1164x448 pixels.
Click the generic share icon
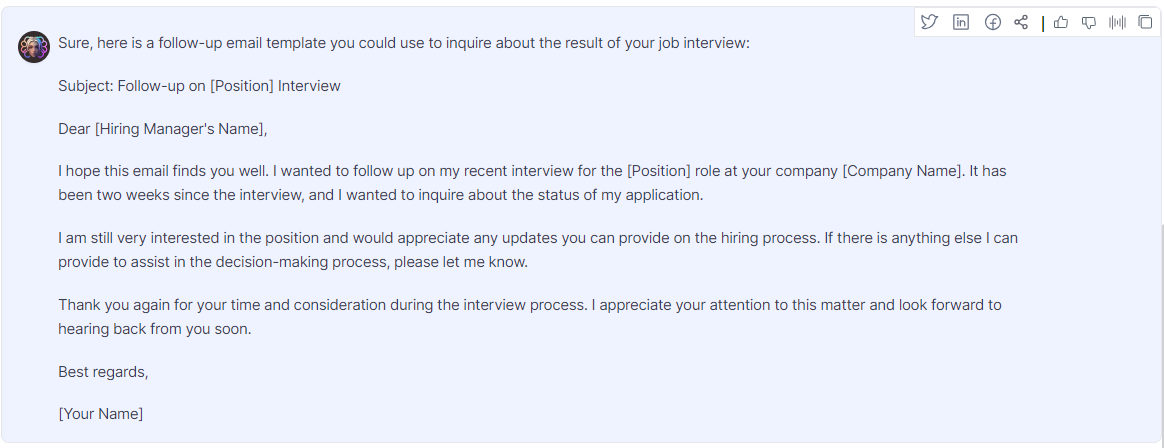coord(1021,22)
